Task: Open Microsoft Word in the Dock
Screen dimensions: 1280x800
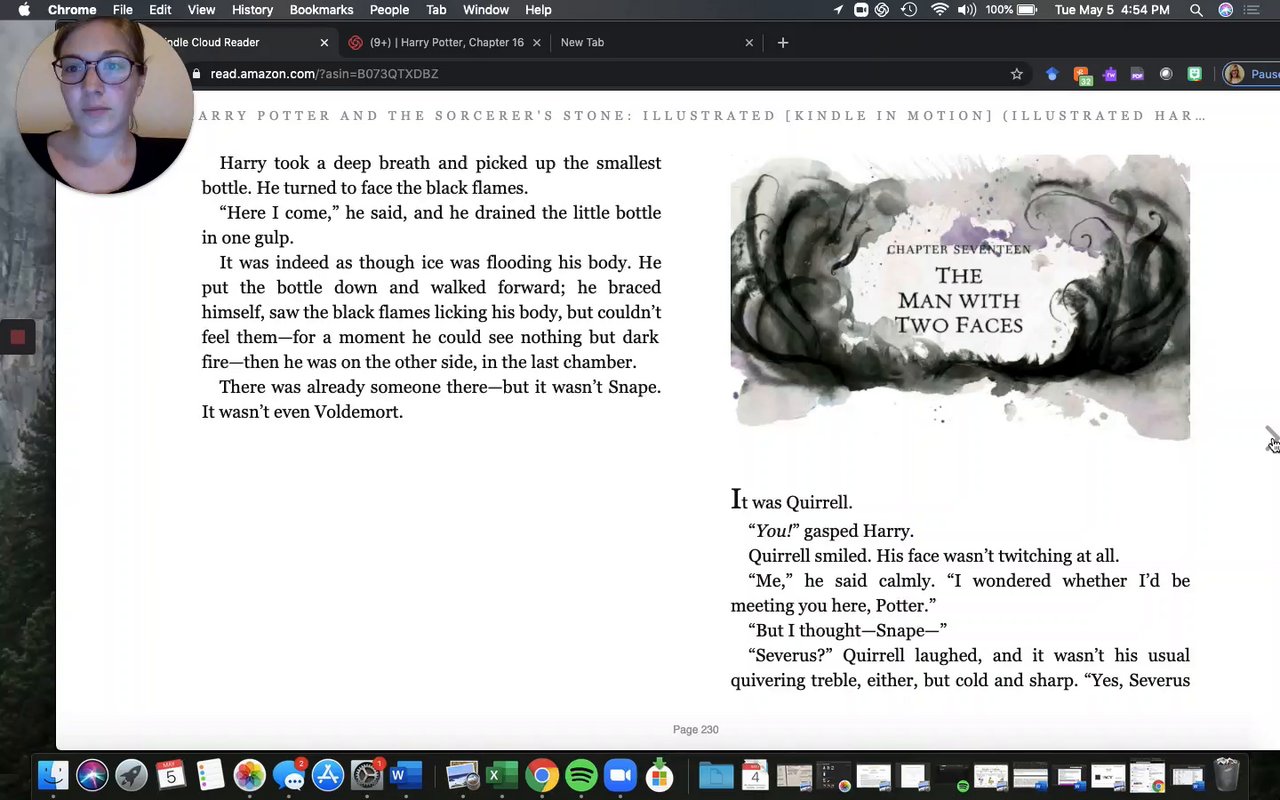Action: point(406,775)
